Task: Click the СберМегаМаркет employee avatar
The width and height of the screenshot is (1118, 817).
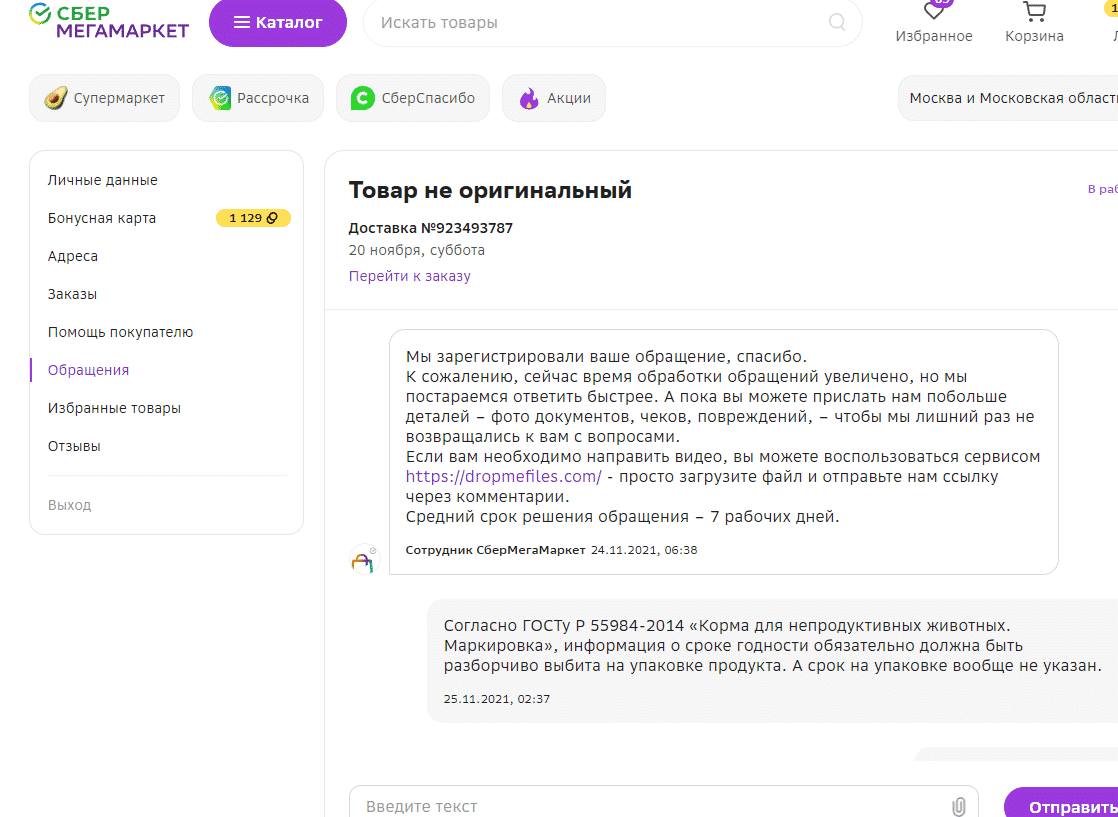Action: 364,560
